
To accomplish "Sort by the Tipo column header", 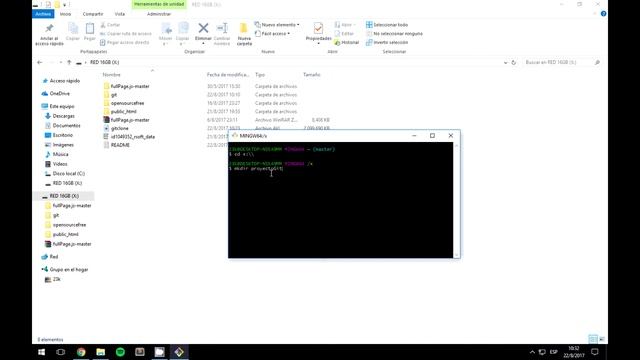I will point(260,75).
